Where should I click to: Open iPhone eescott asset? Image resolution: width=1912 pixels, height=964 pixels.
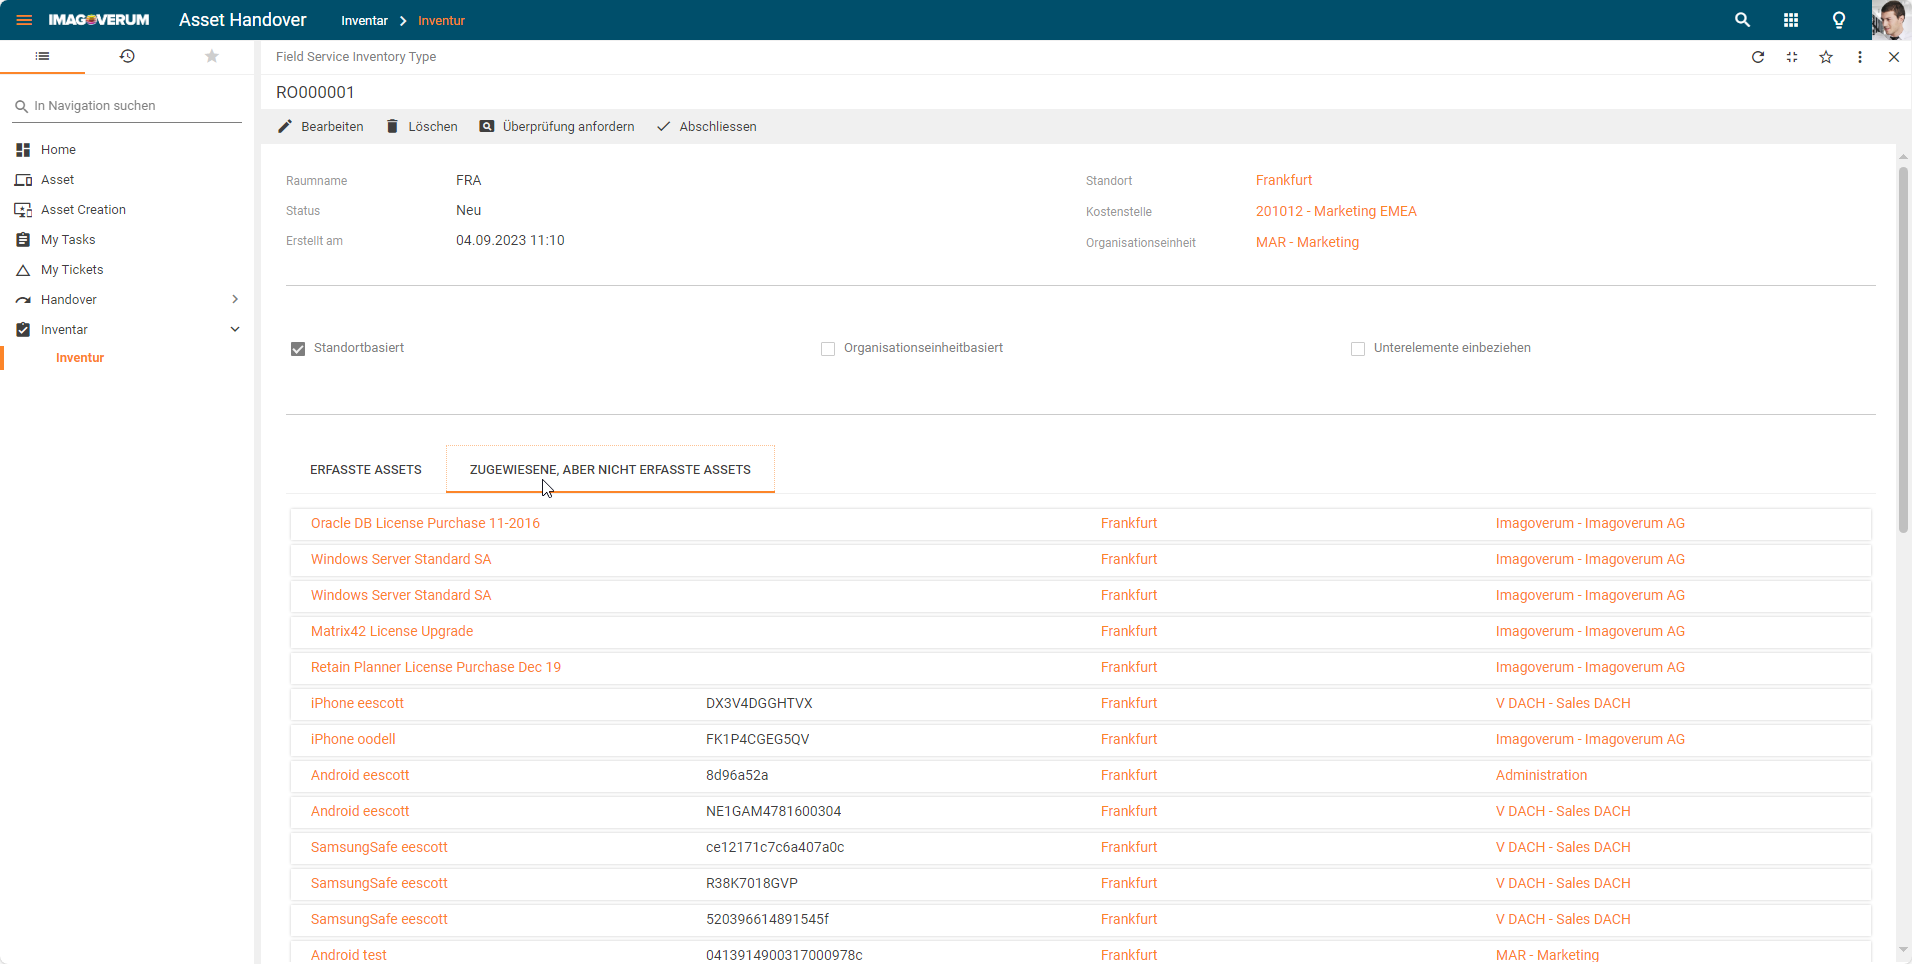click(357, 703)
